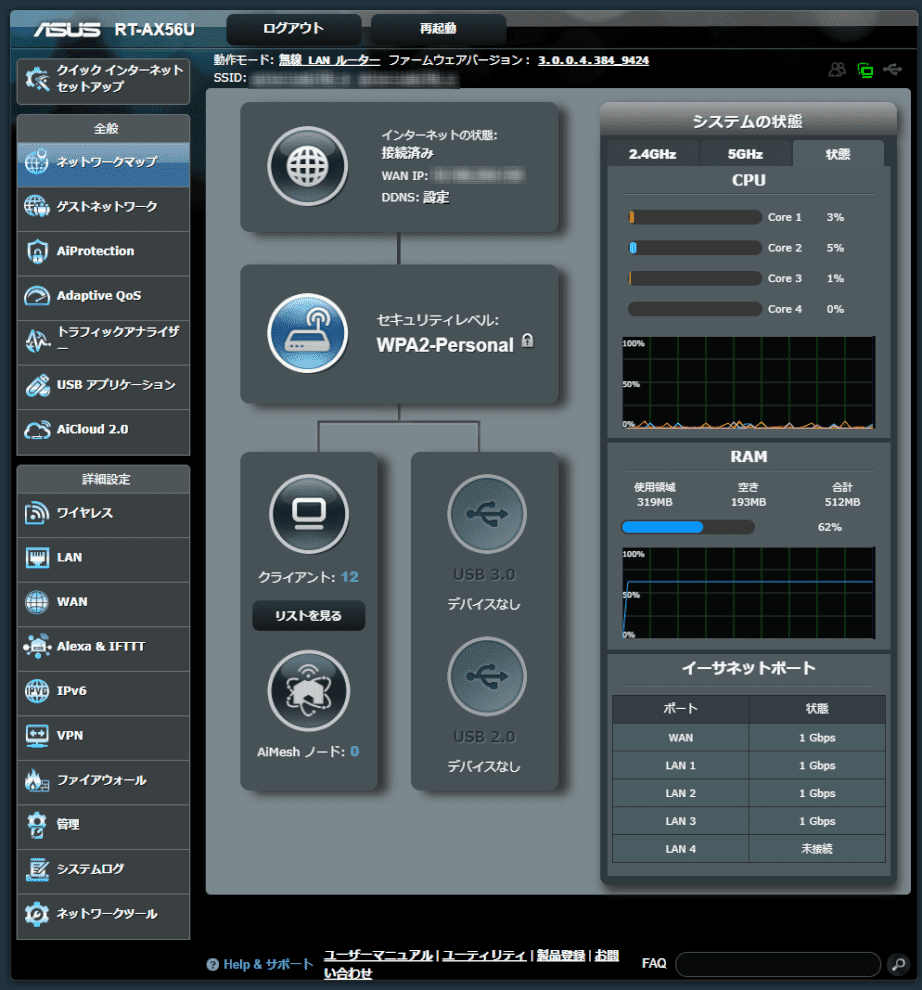Click the 管理 gear icon

37,825
